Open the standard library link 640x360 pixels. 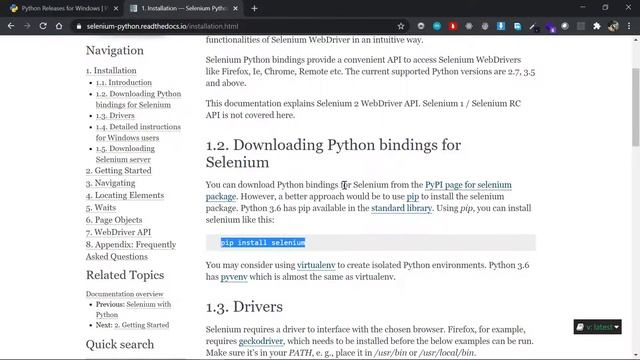point(401,208)
